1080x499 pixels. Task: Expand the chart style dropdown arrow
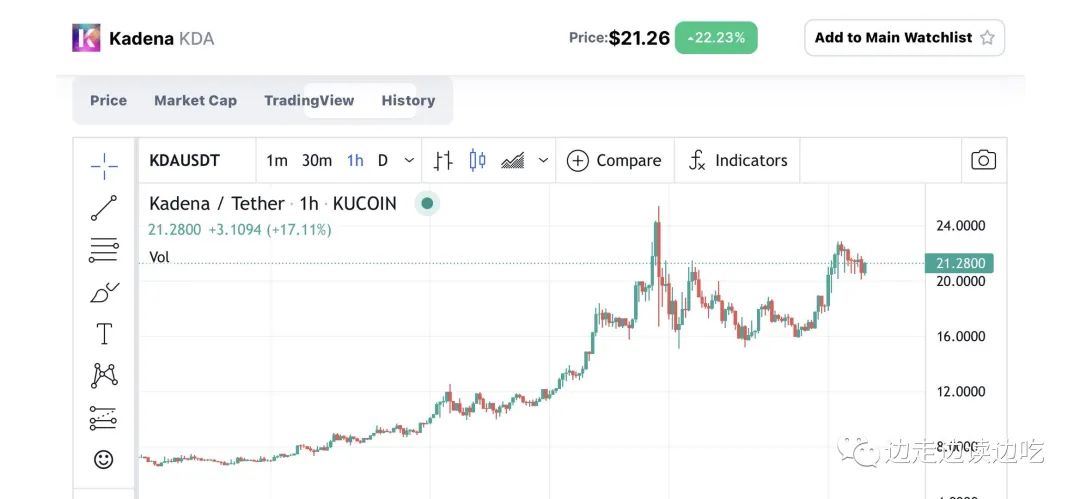click(x=543, y=160)
